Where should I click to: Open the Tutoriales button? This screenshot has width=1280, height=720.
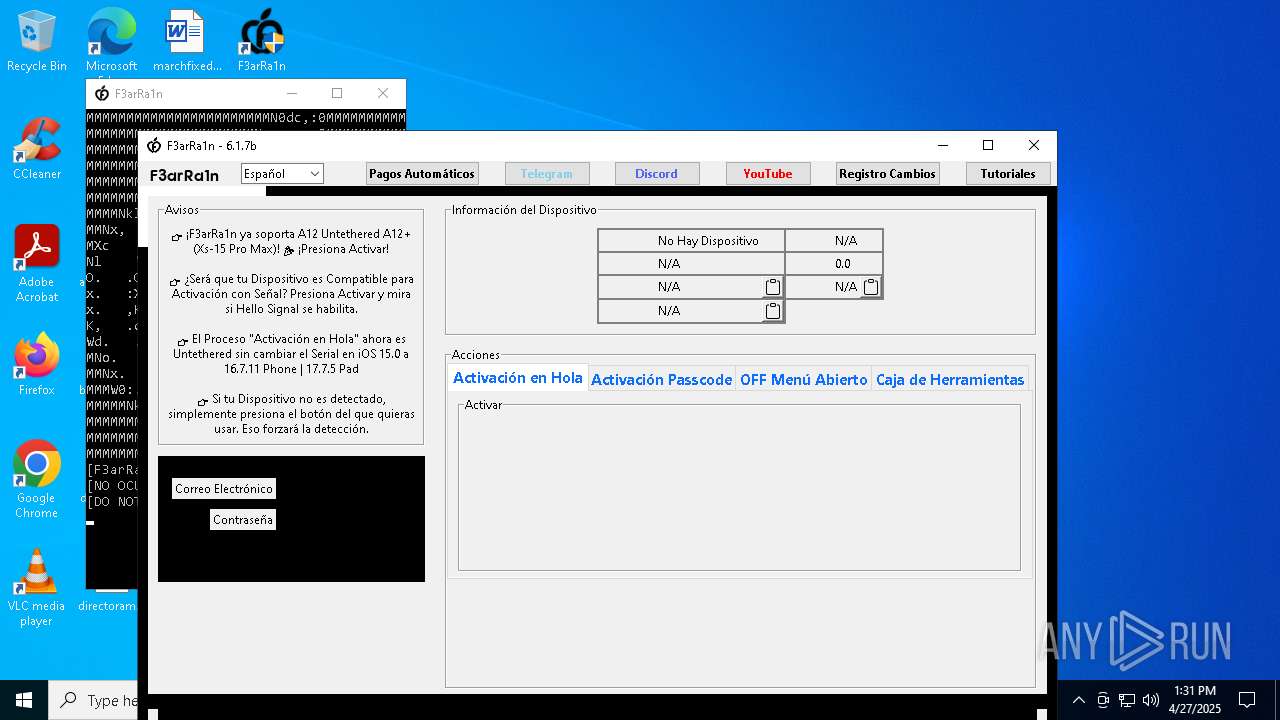(1008, 174)
